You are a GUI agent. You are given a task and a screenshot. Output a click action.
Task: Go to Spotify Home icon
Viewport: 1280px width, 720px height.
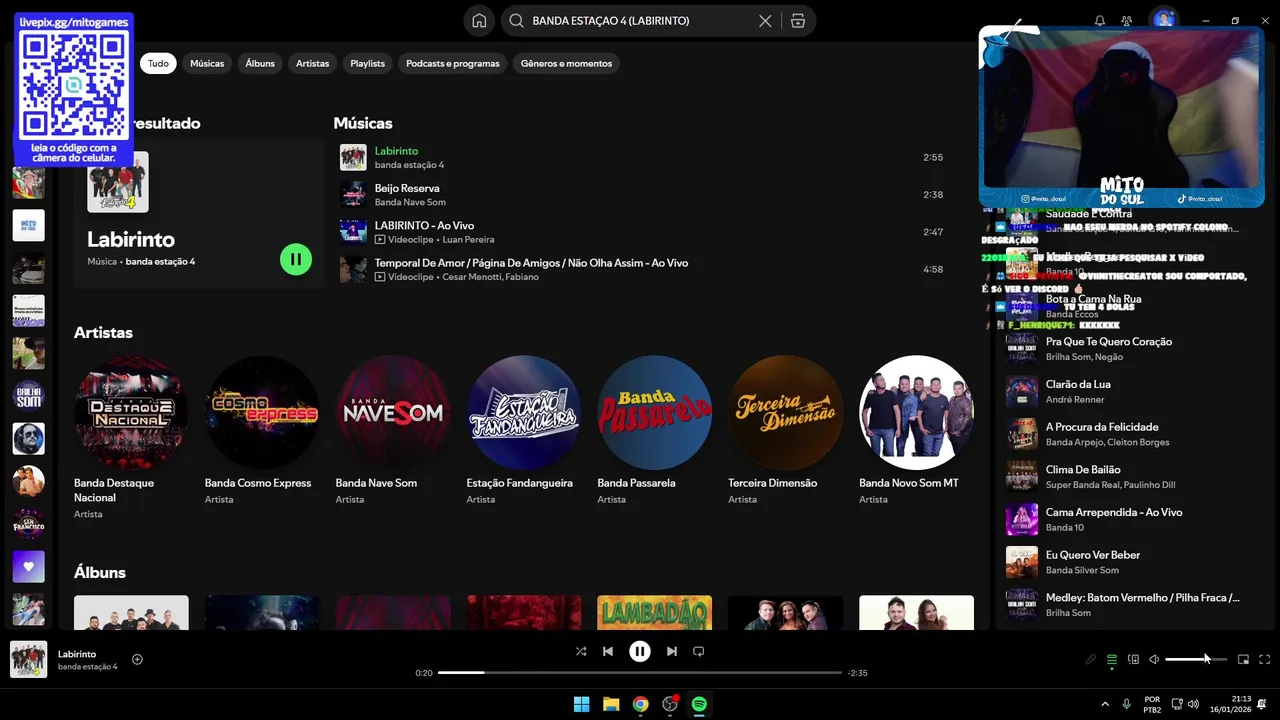pos(480,21)
